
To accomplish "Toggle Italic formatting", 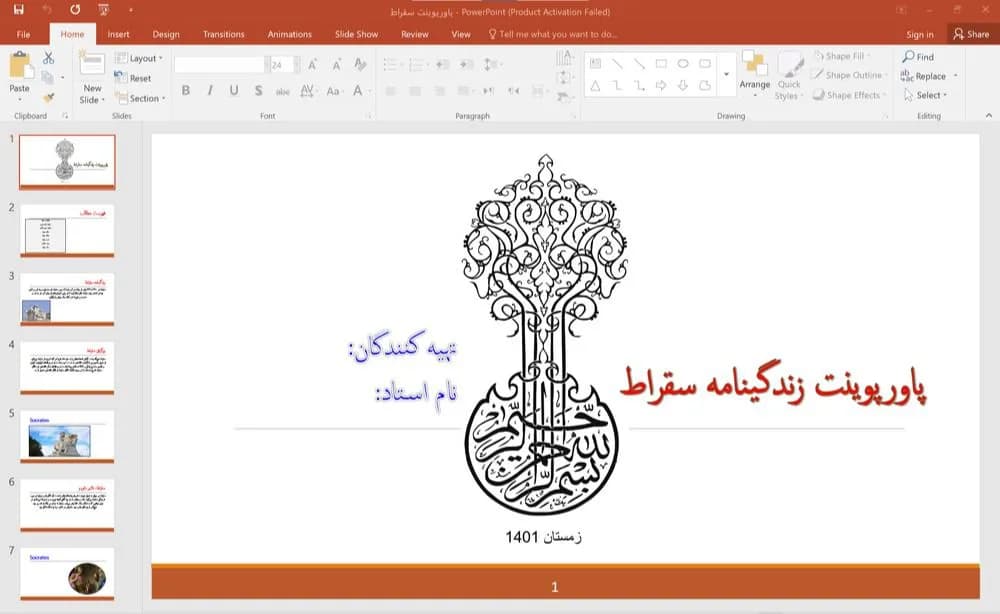I will [x=210, y=91].
